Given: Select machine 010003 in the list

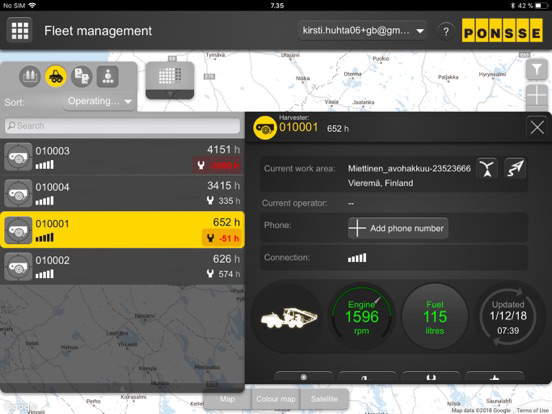Looking at the screenshot, I should [x=122, y=157].
